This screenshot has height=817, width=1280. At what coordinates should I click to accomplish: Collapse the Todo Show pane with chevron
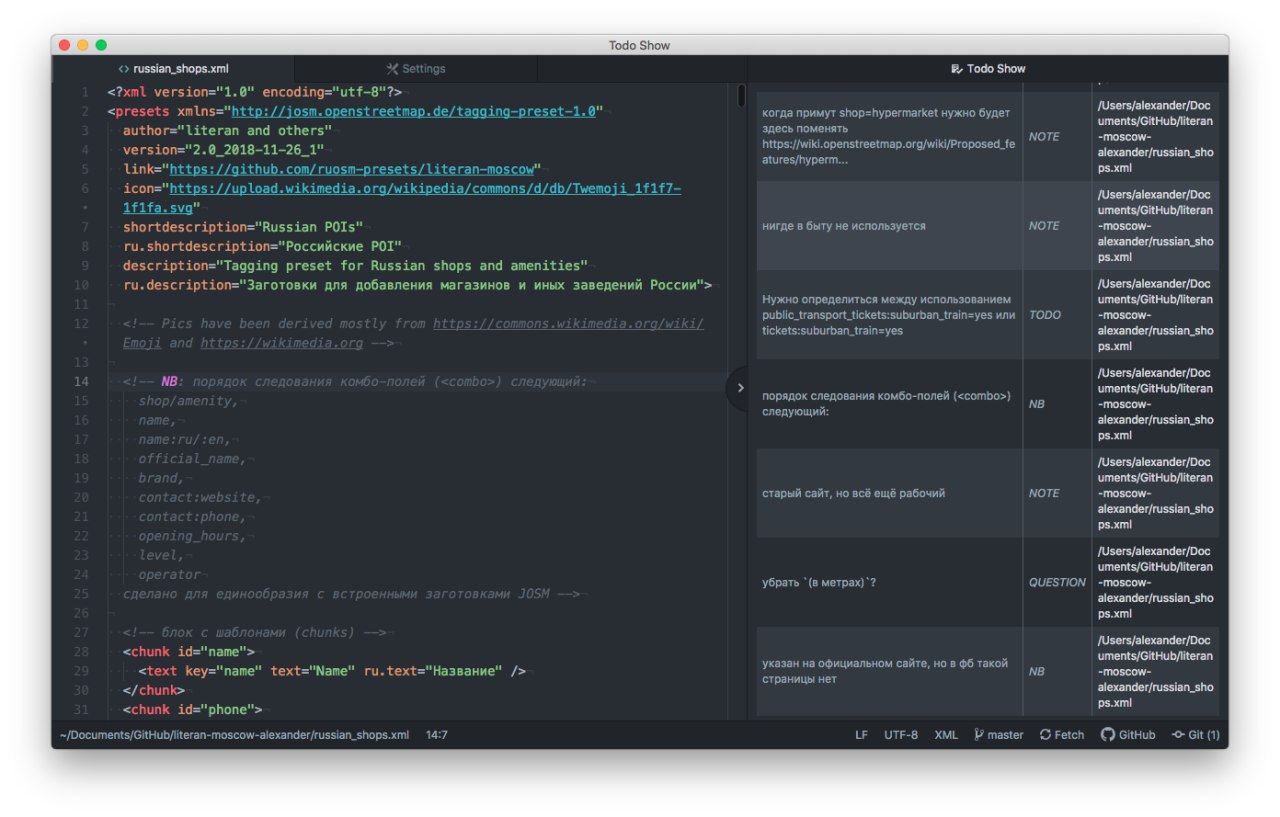[x=740, y=388]
